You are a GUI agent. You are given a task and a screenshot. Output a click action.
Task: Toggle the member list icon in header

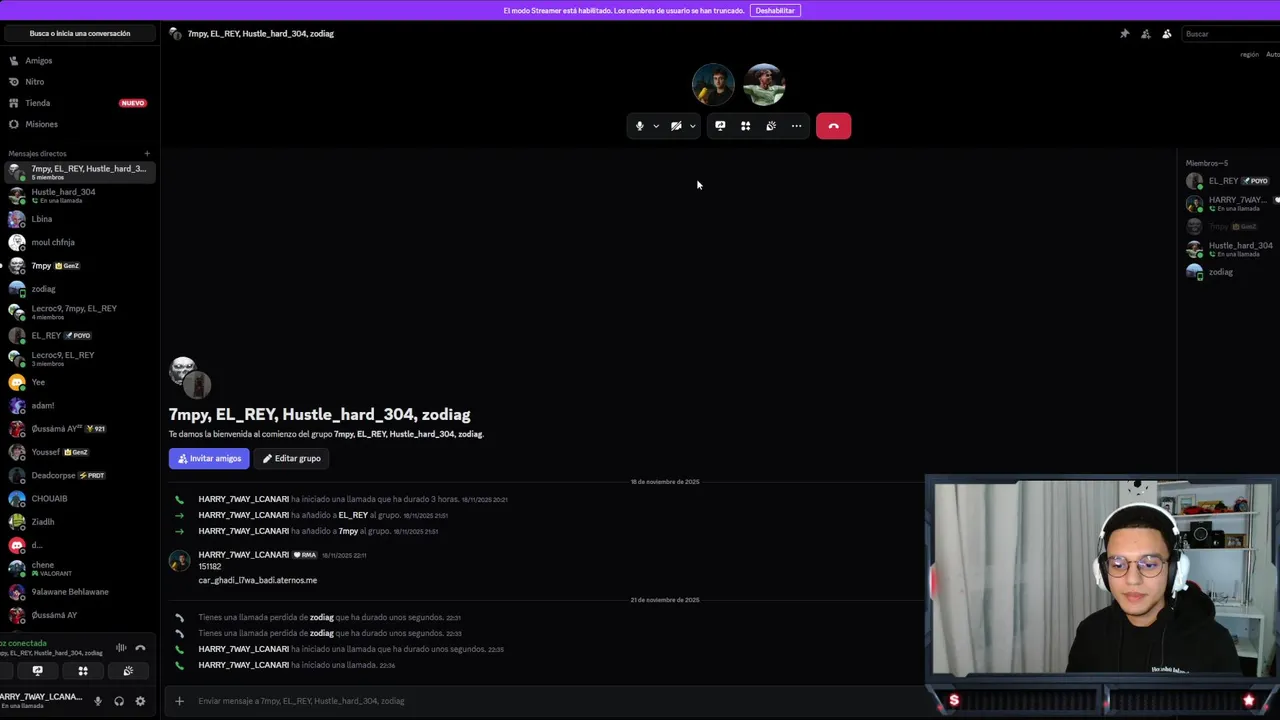[x=1167, y=34]
